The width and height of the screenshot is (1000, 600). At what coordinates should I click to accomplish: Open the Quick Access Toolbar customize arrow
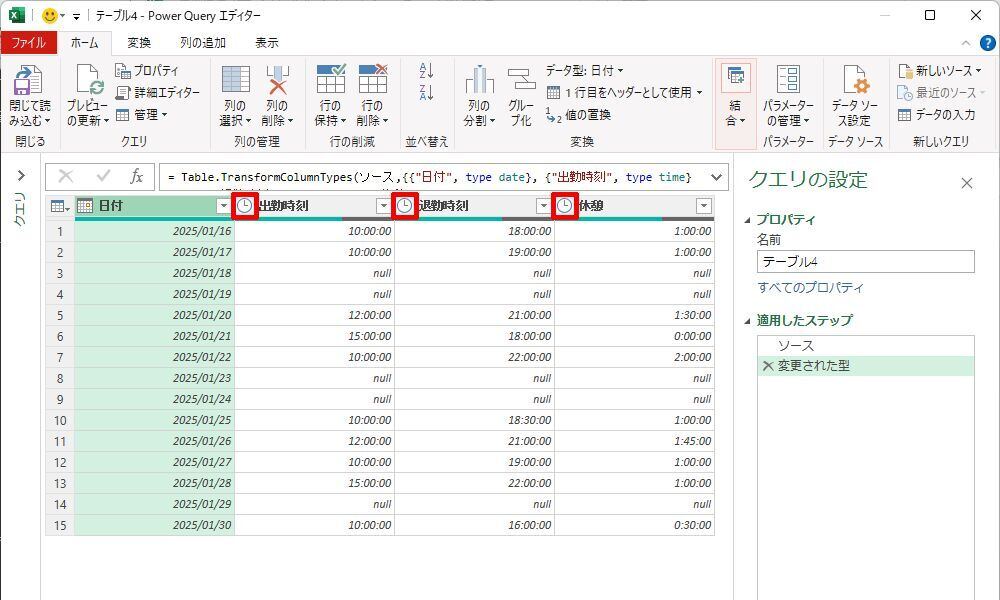point(76,16)
